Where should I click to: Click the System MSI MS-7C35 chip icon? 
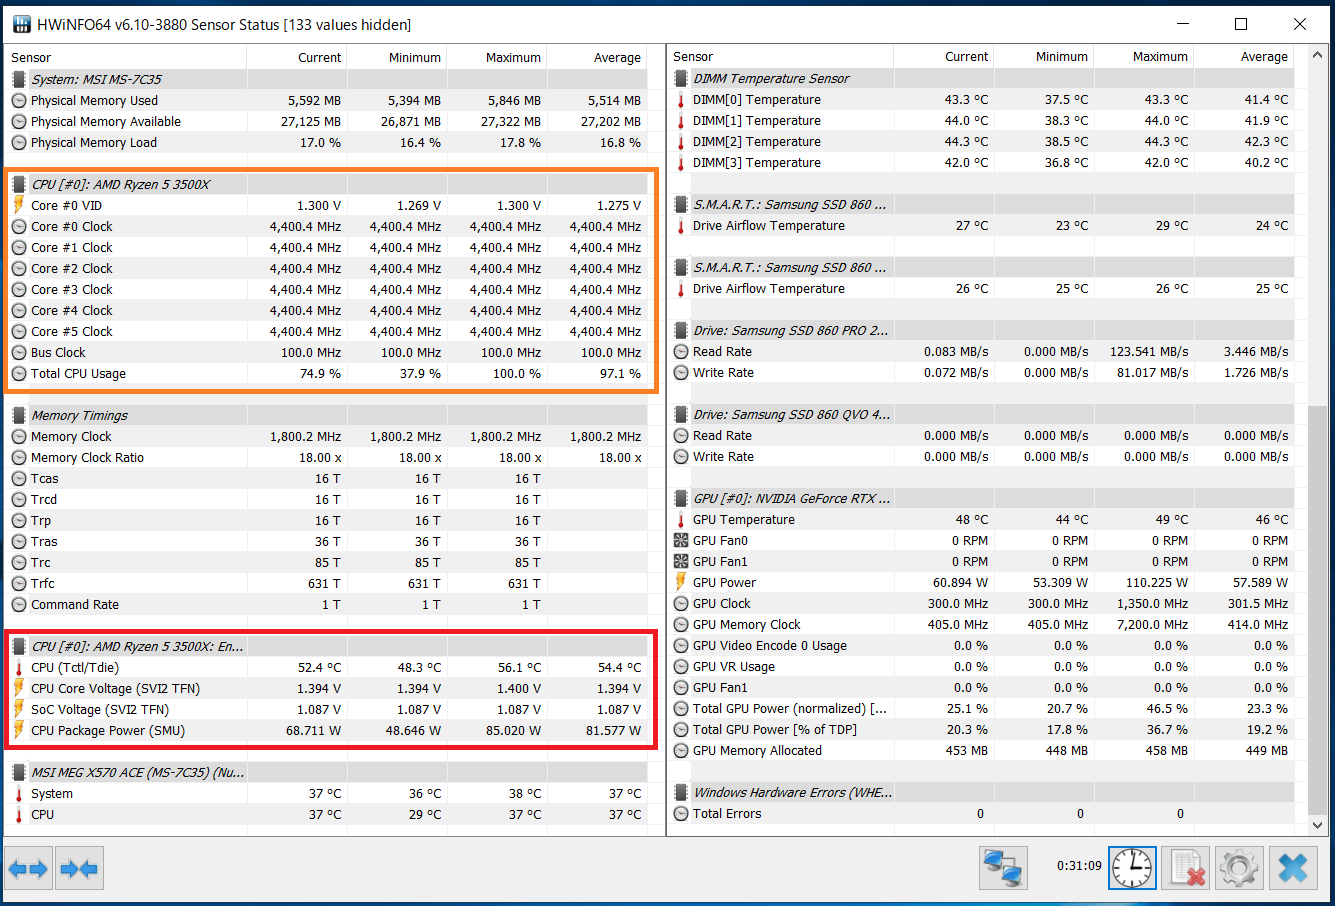click(18, 79)
